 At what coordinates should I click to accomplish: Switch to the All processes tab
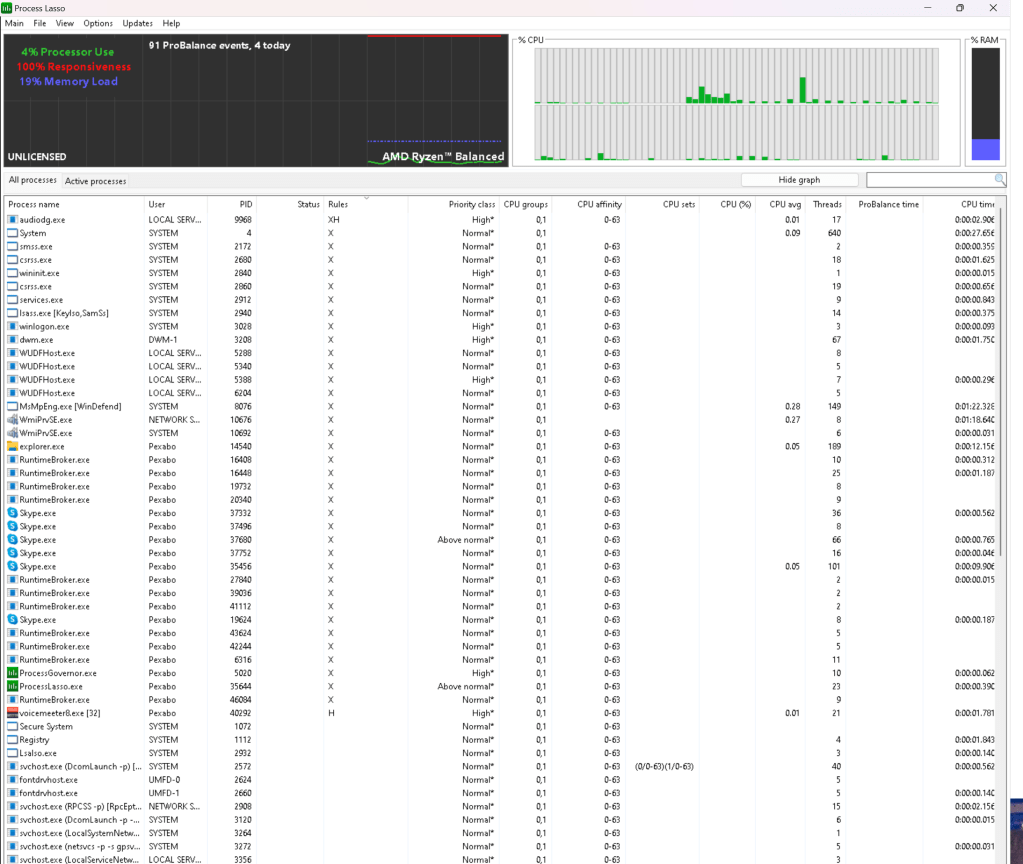click(x=33, y=180)
